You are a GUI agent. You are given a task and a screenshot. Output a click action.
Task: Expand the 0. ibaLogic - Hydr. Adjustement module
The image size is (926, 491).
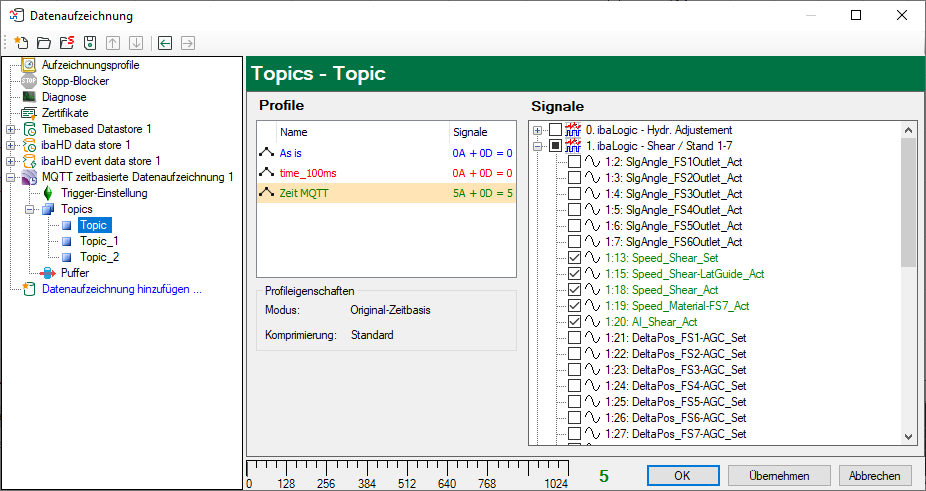[x=537, y=130]
